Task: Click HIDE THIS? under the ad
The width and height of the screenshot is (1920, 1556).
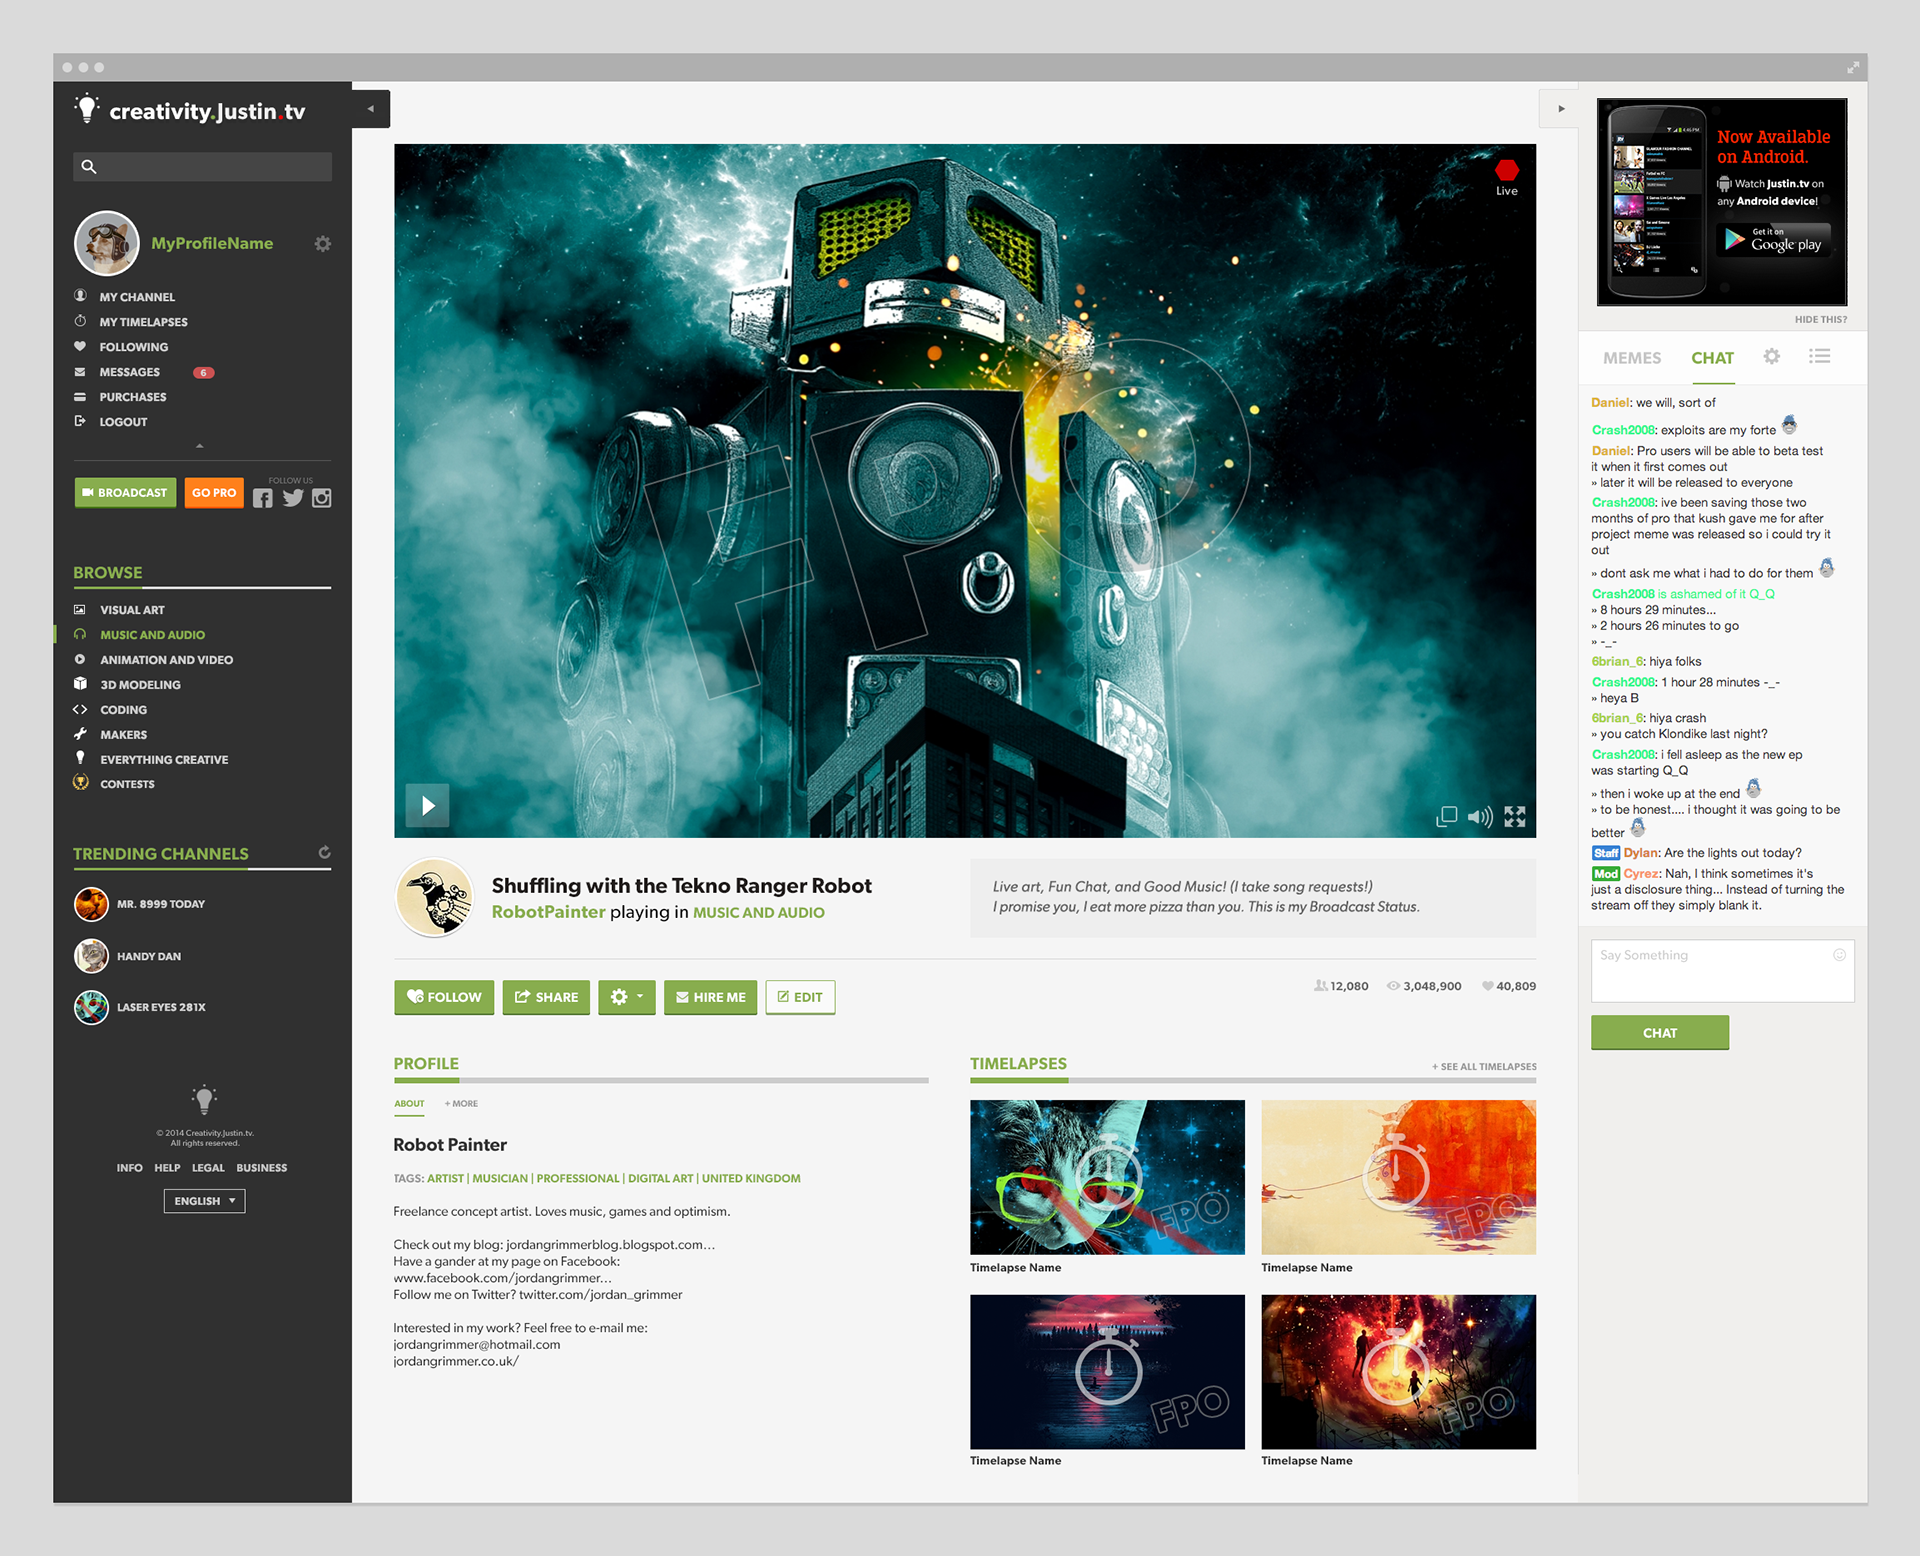Action: click(1820, 320)
